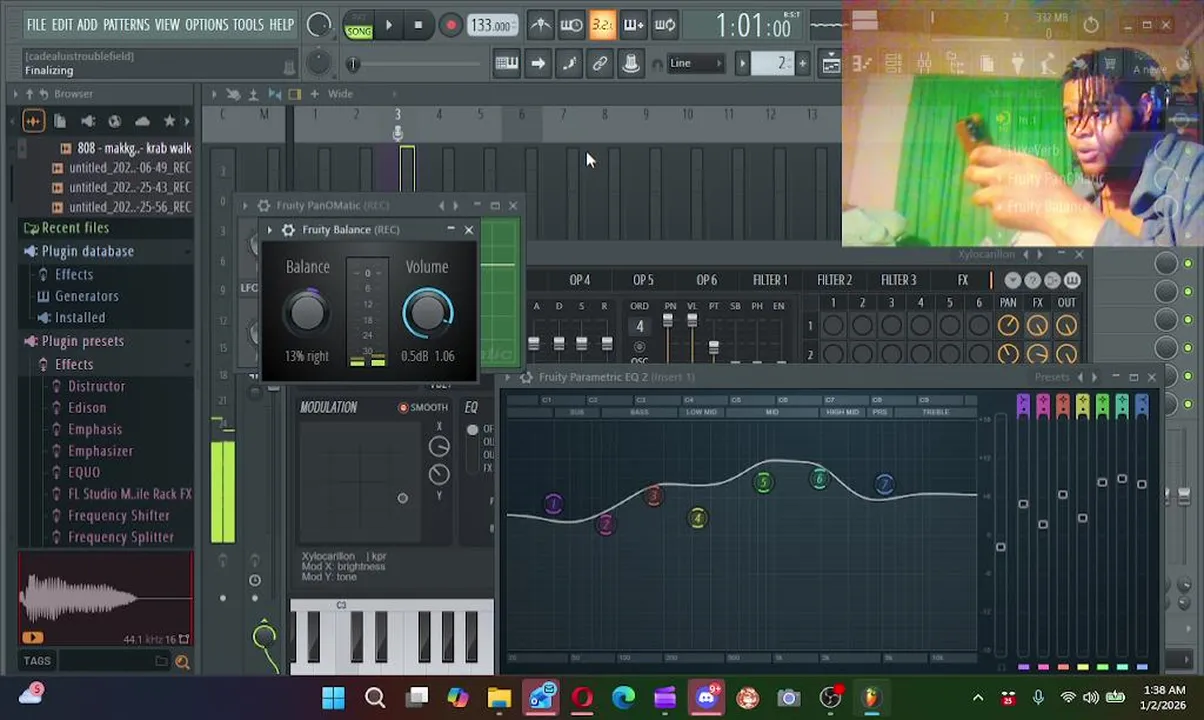Open the FILE menu
Screen dimensions: 1204x720
[36, 25]
